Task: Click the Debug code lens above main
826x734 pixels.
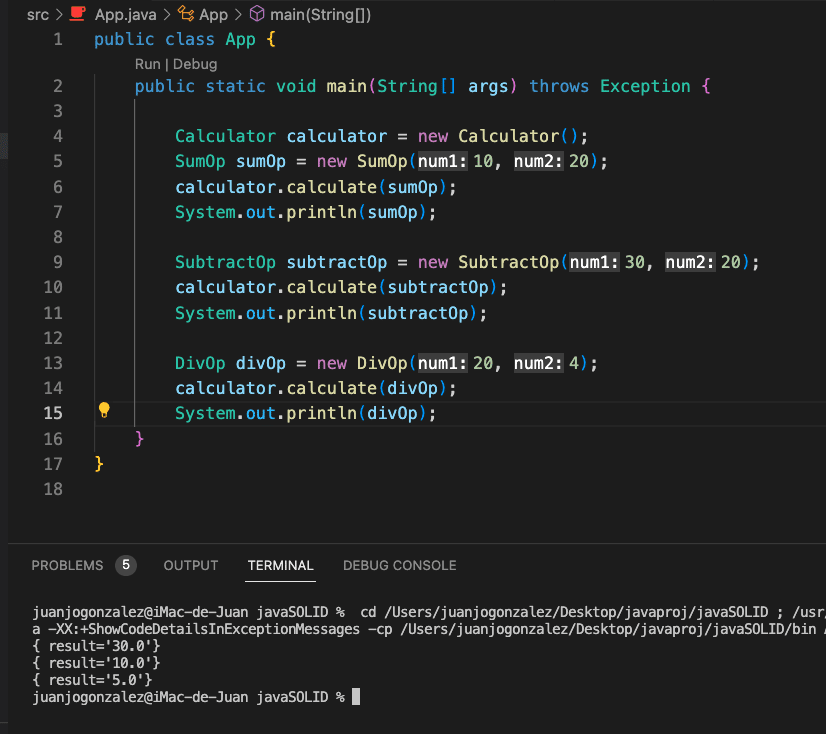Action: pyautogui.click(x=195, y=64)
